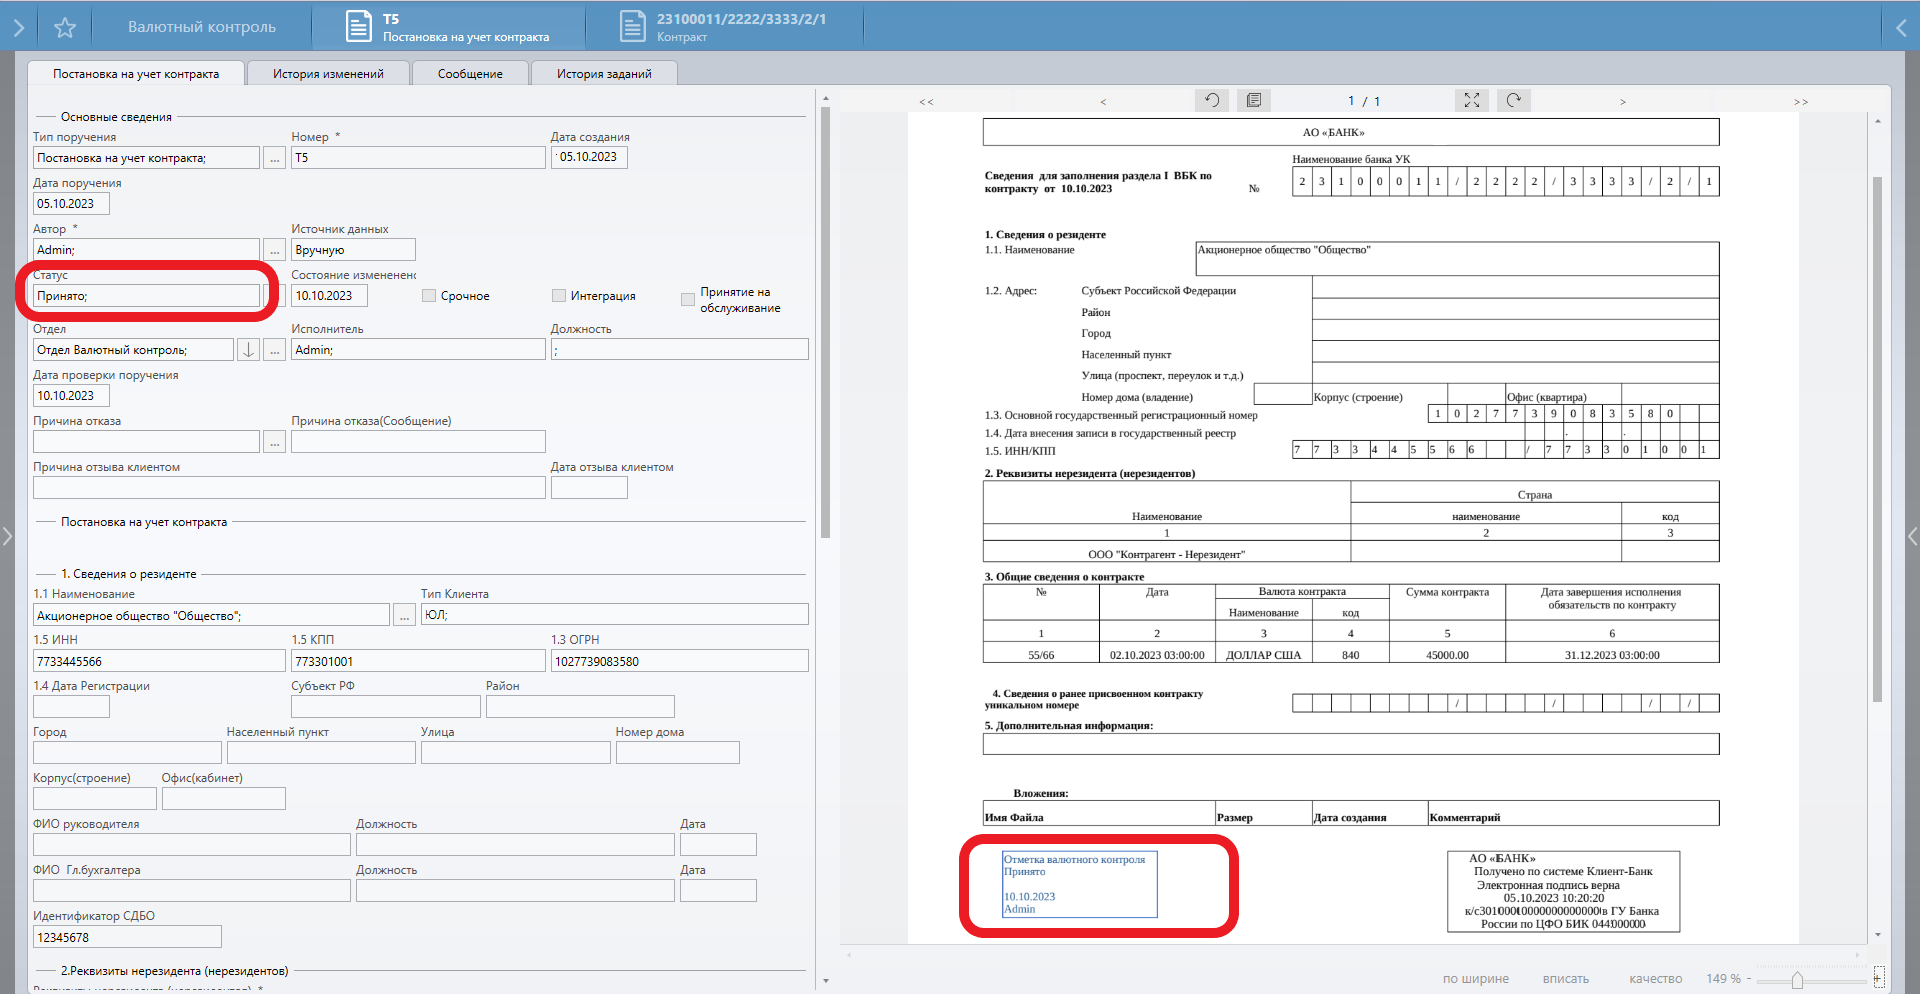Screen dimensions: 1920x994
Task: Expand the left side panel chevron
Action: coord(7,537)
